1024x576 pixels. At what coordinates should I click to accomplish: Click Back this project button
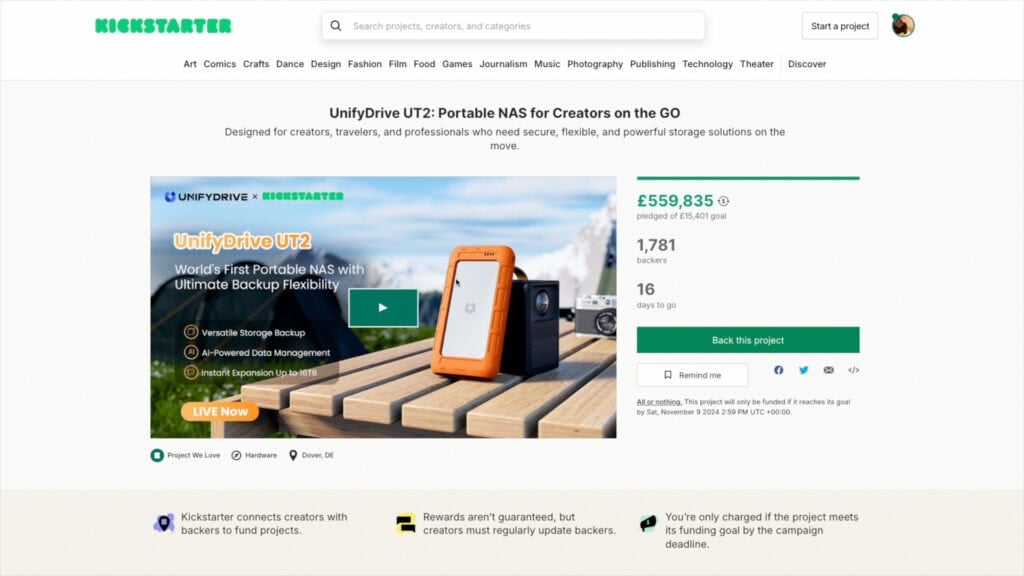[748, 340]
